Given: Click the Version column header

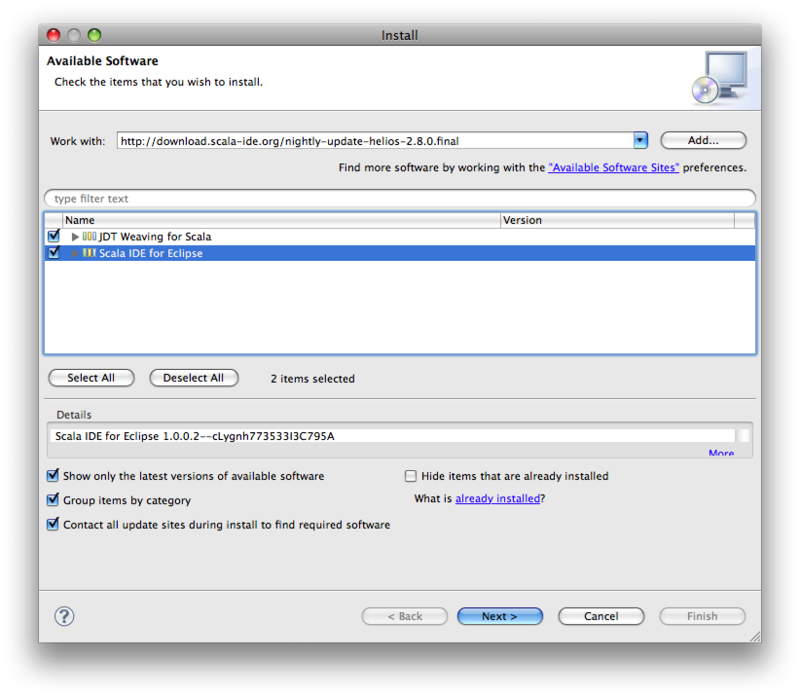Looking at the screenshot, I should click(617, 220).
